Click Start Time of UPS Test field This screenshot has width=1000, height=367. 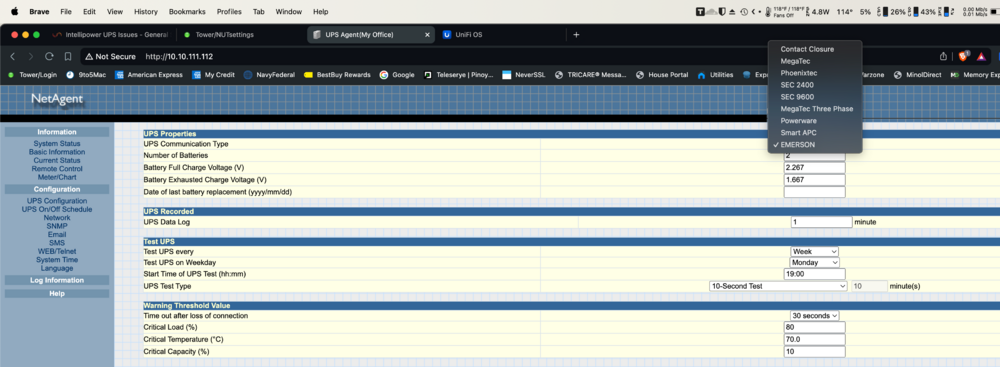(x=814, y=274)
